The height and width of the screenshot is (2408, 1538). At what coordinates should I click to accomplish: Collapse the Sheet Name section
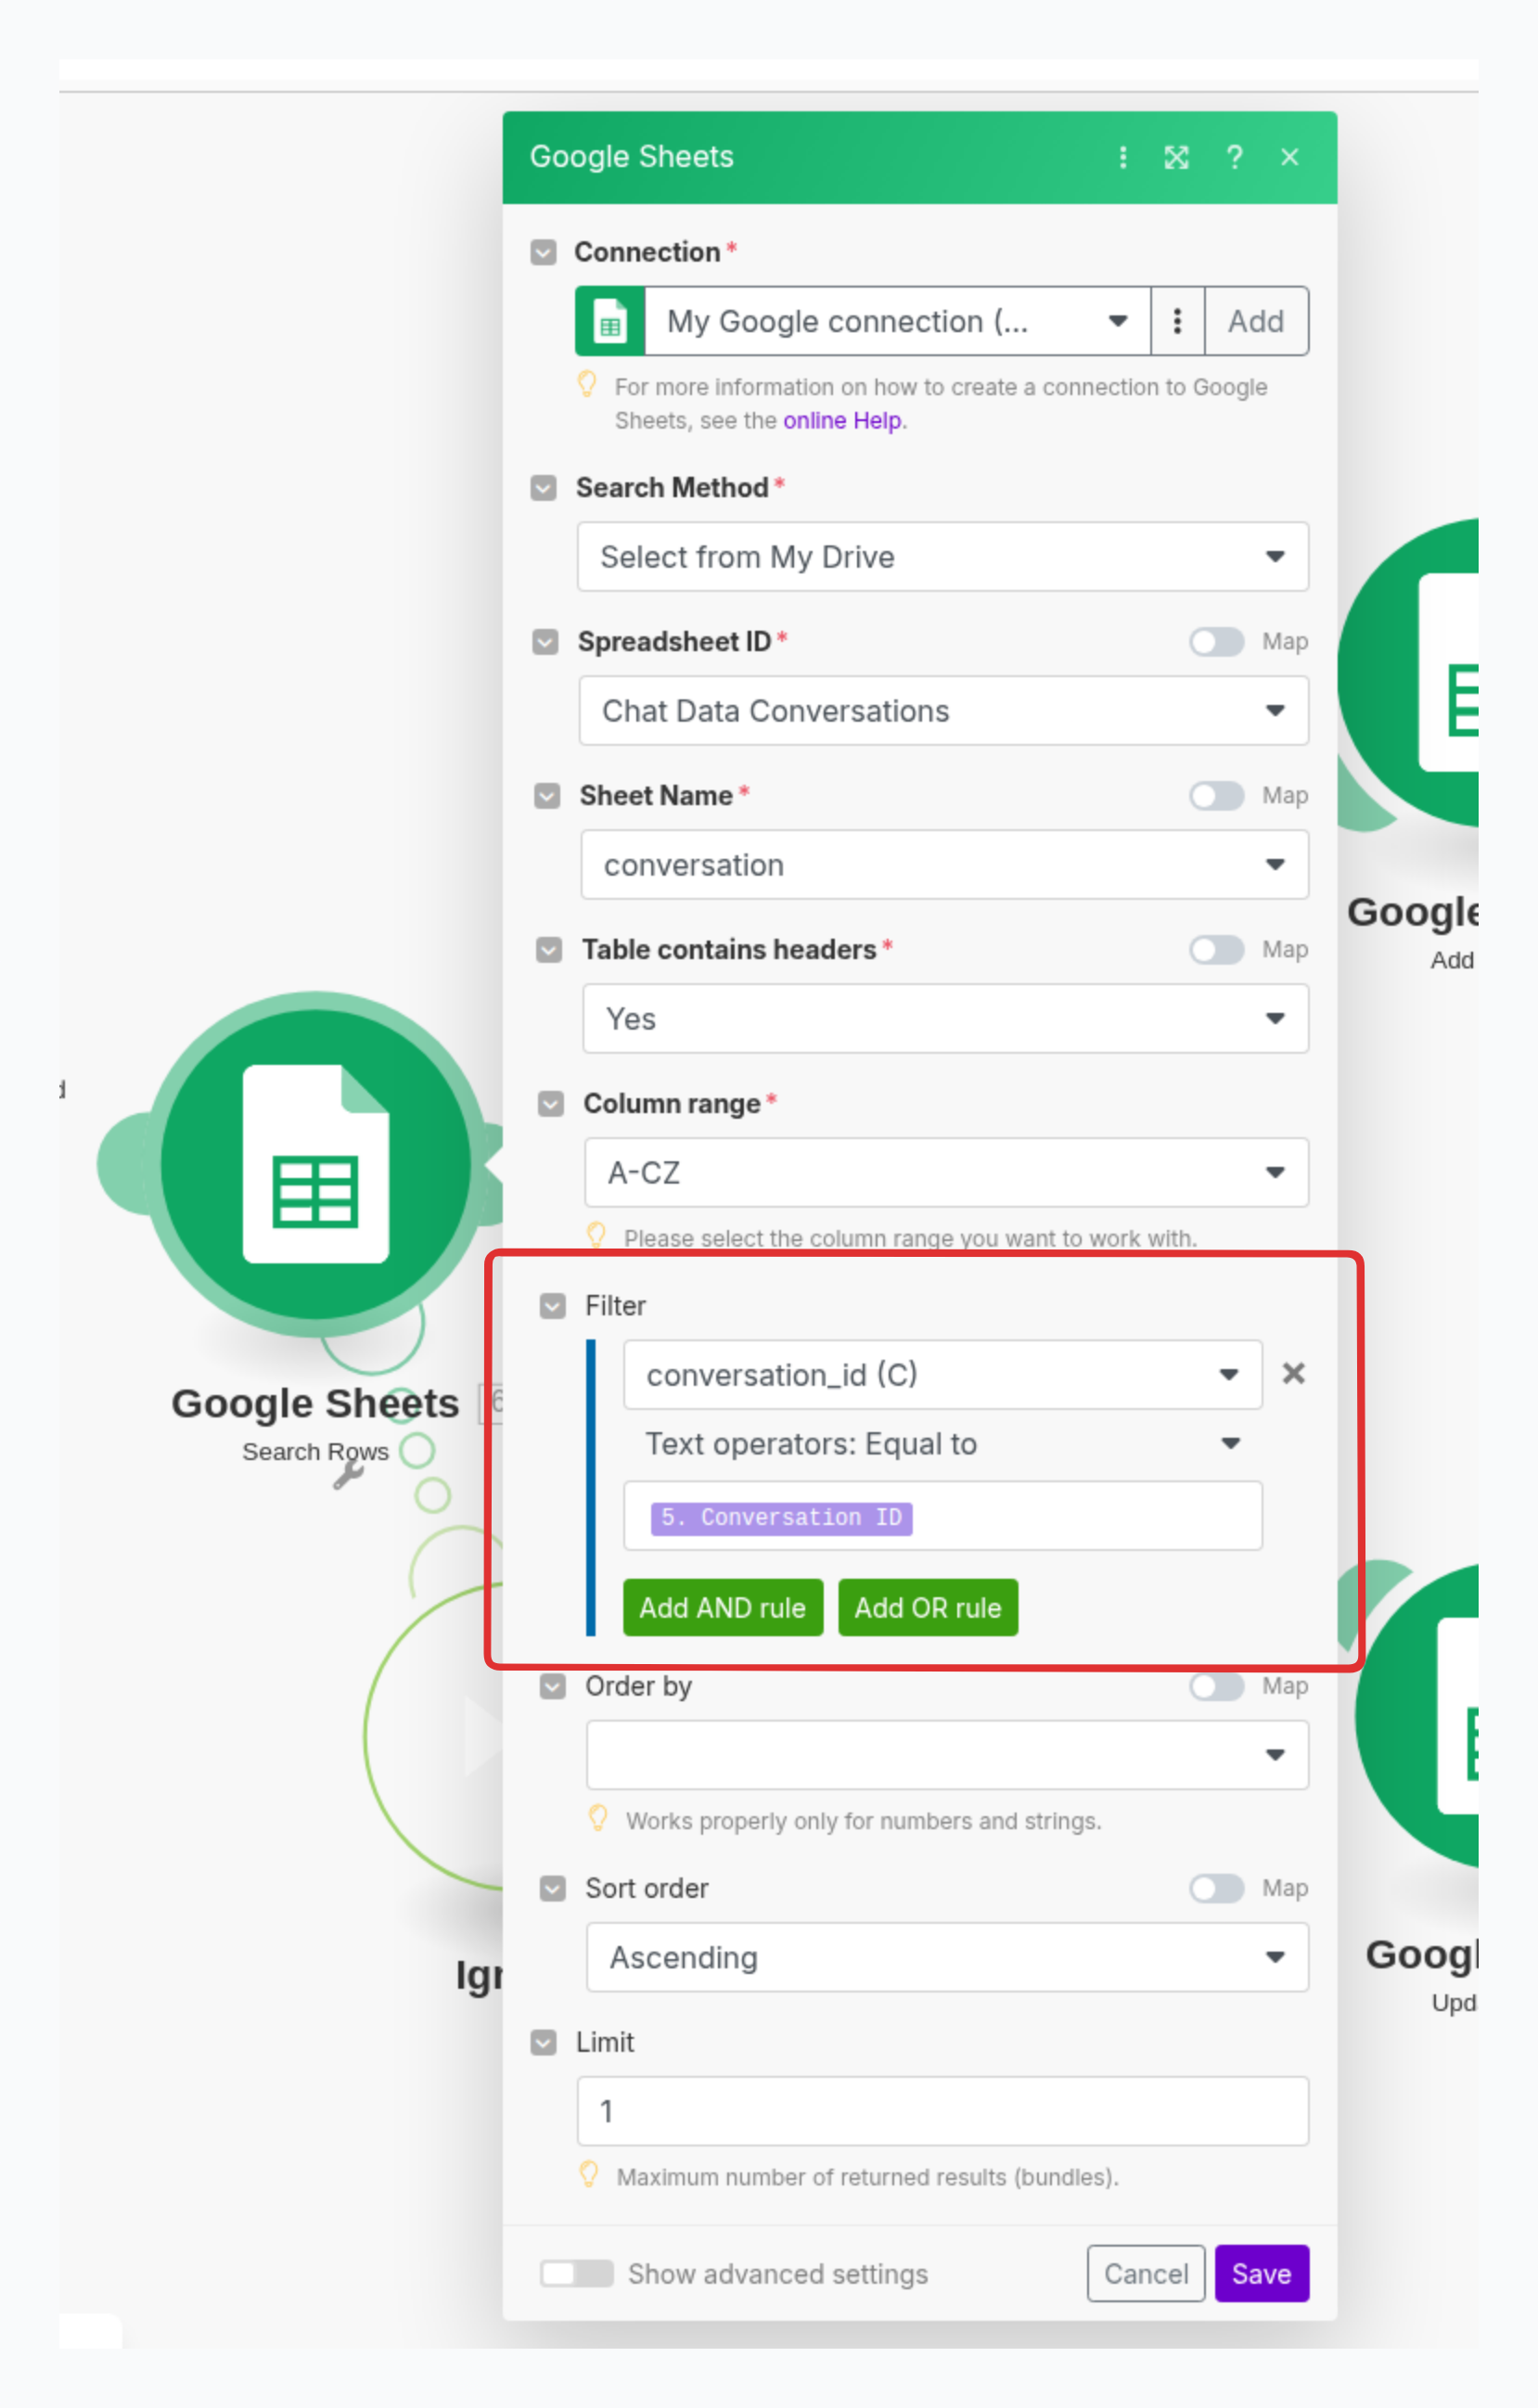coord(547,796)
